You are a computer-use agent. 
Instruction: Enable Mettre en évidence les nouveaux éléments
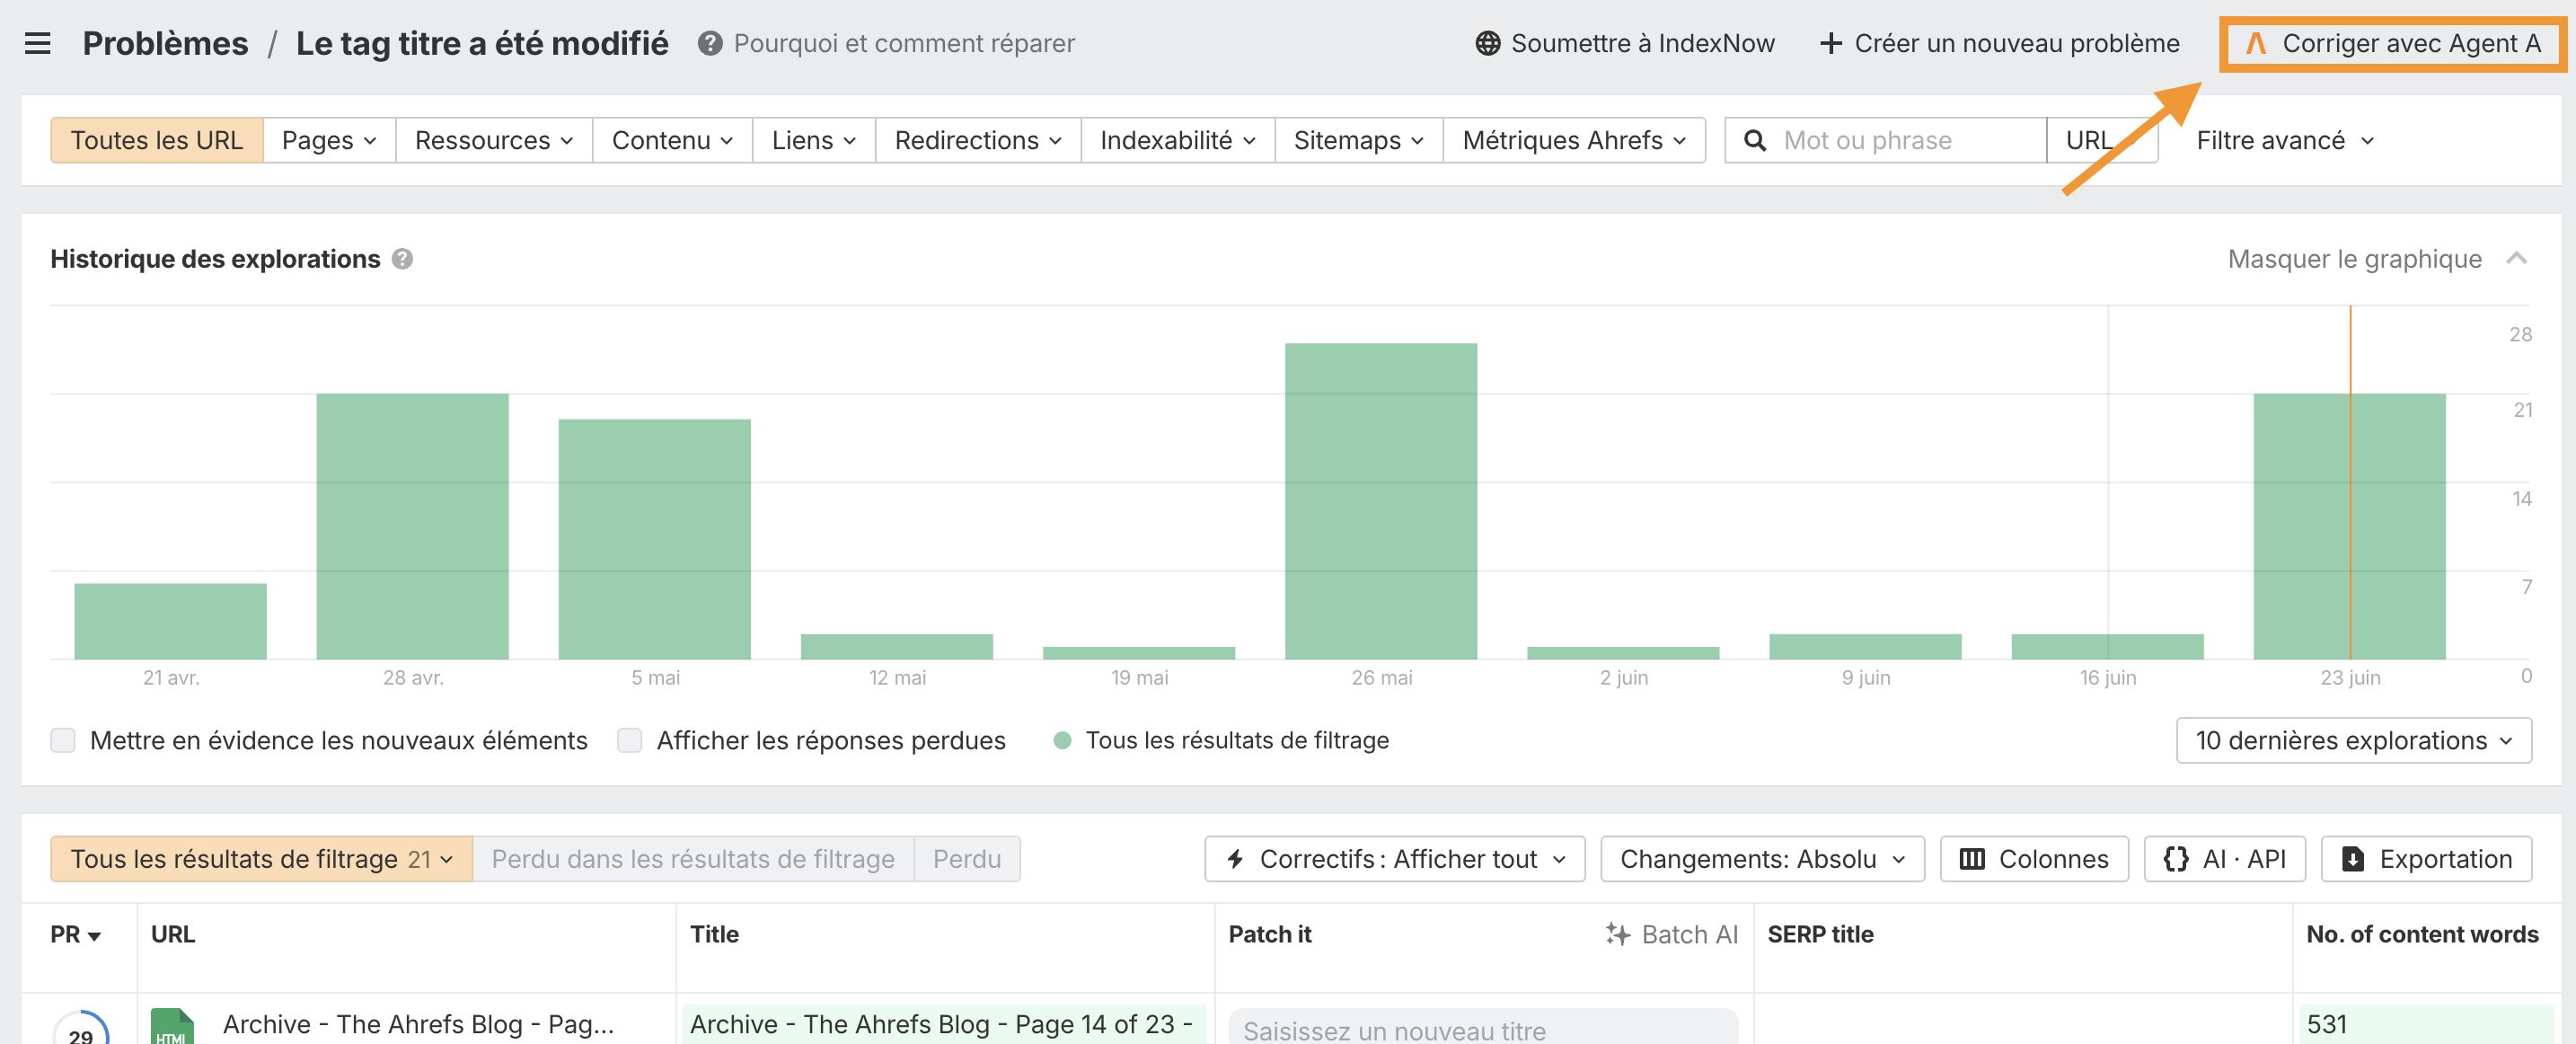tap(63, 740)
